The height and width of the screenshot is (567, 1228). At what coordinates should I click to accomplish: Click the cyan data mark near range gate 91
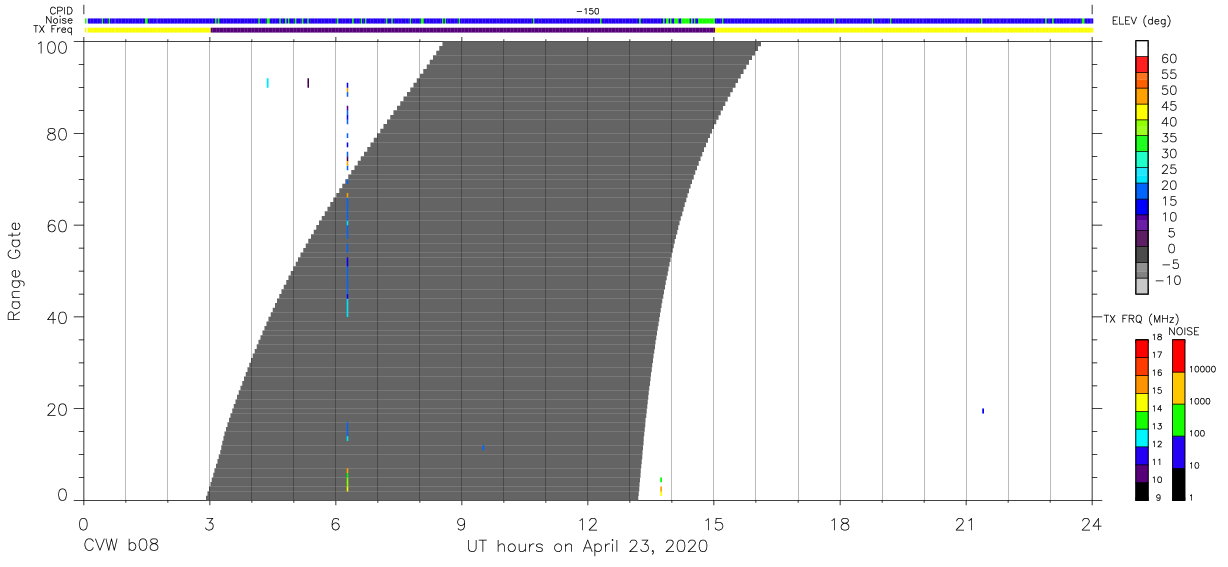tap(267, 83)
